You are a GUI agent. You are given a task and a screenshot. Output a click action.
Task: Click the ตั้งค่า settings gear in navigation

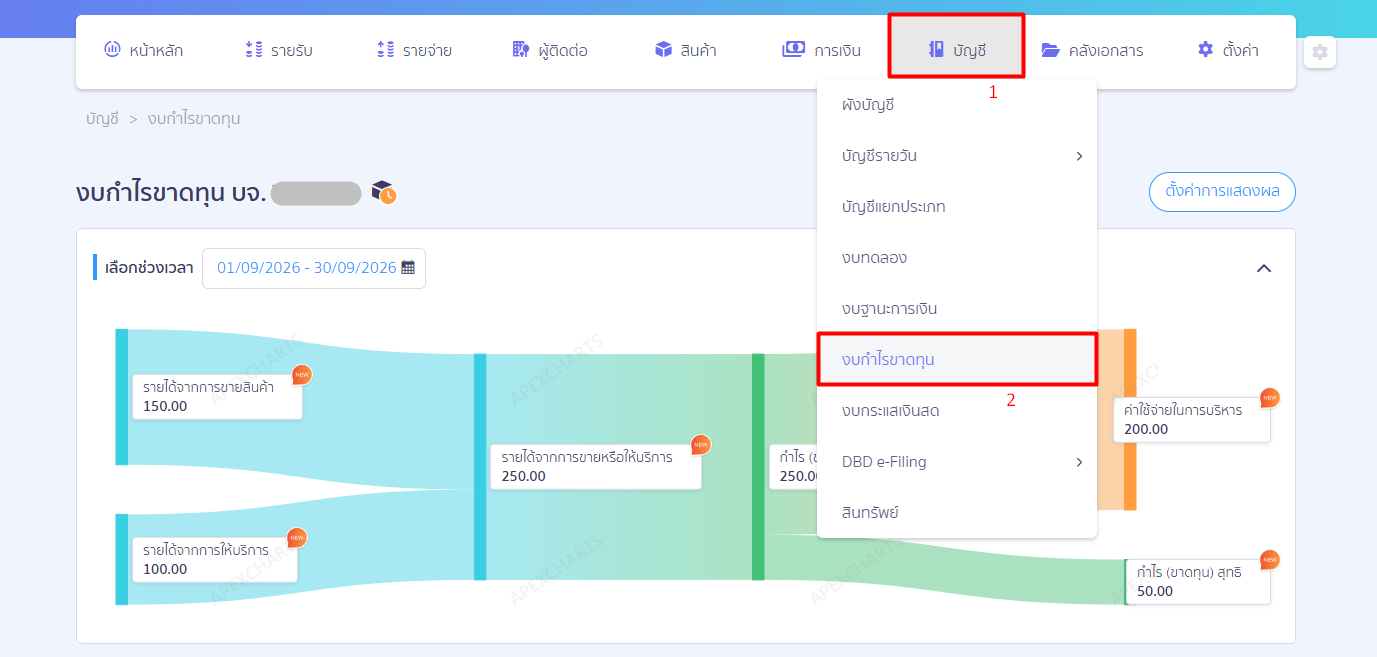point(1205,50)
